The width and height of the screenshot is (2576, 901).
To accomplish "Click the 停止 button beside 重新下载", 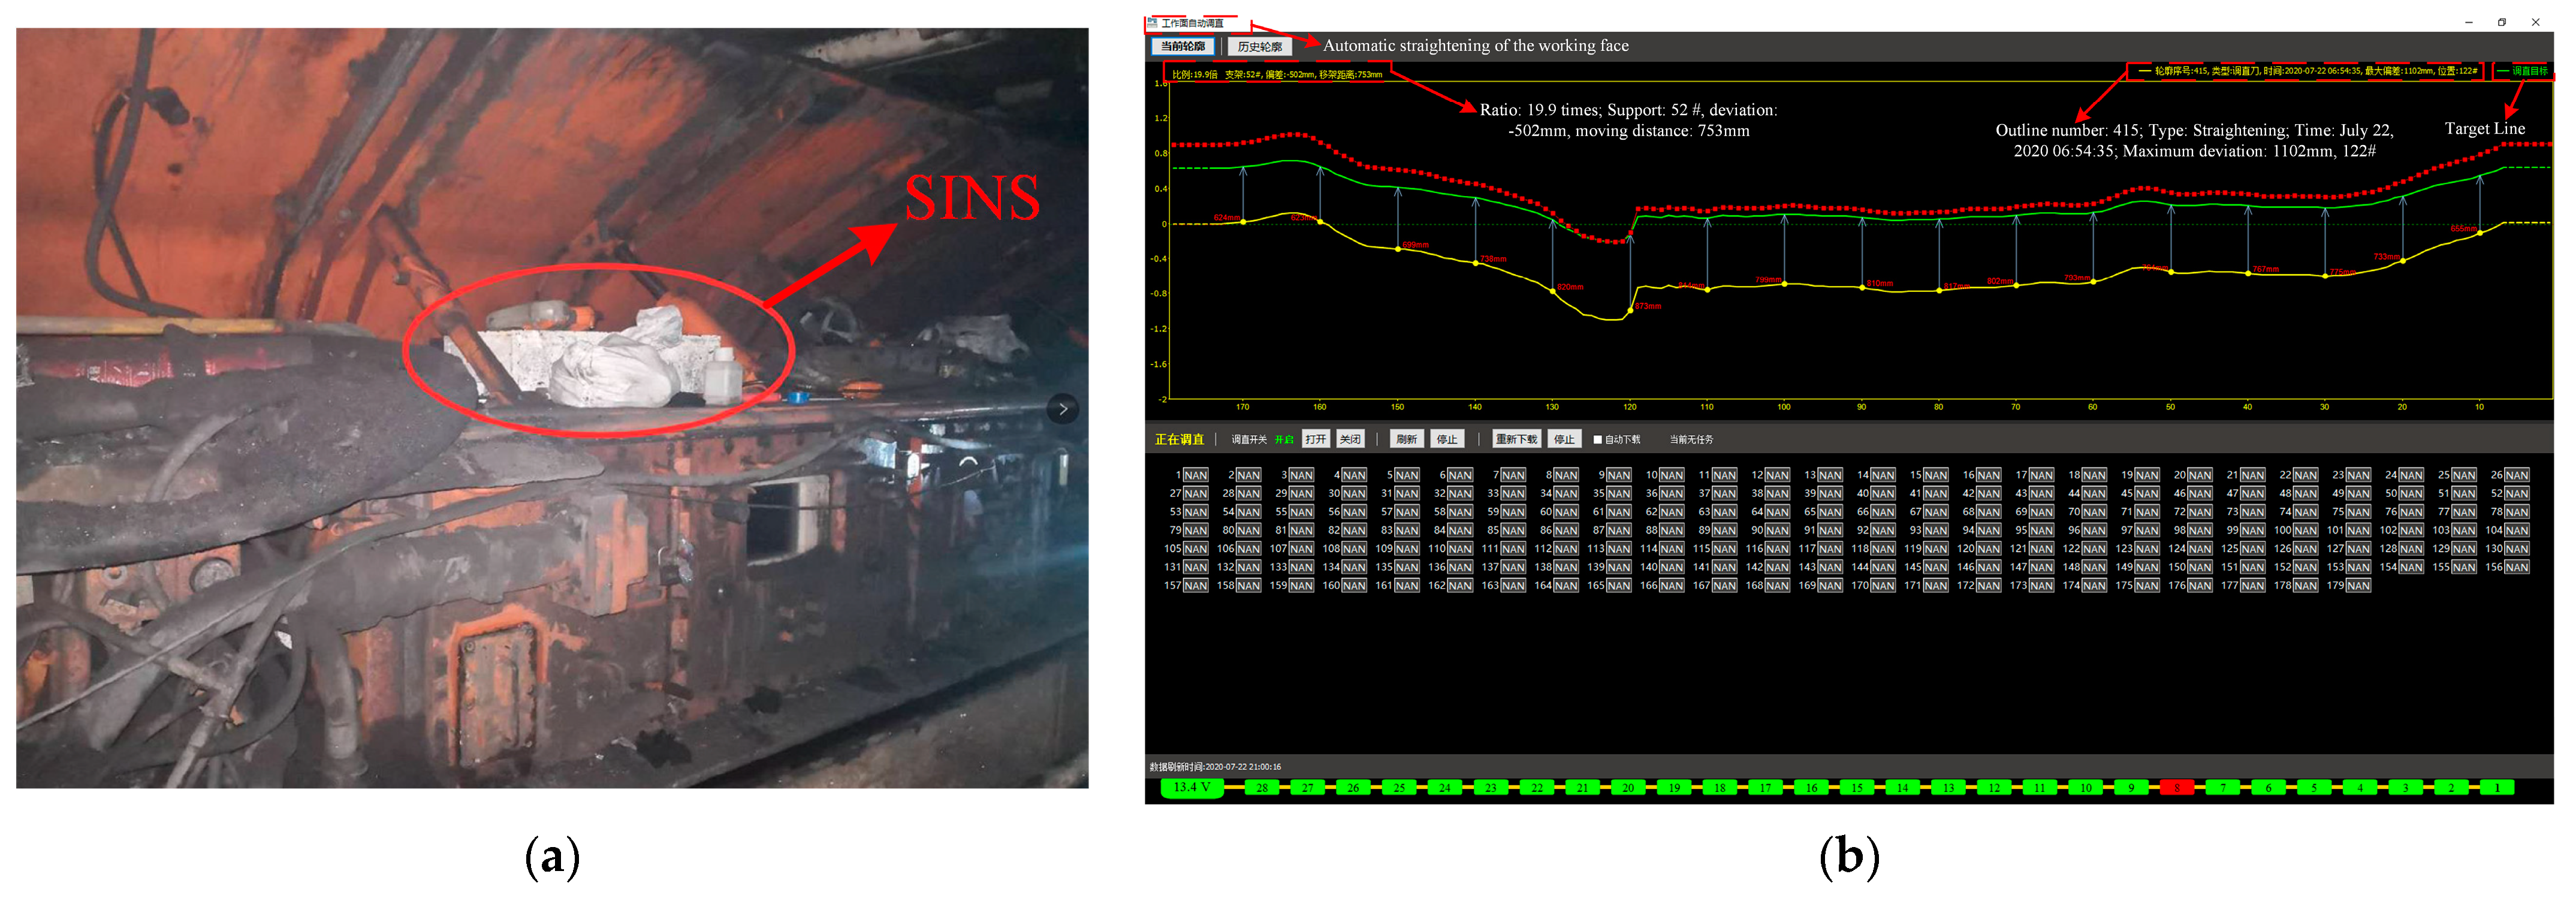I will [x=1564, y=440].
